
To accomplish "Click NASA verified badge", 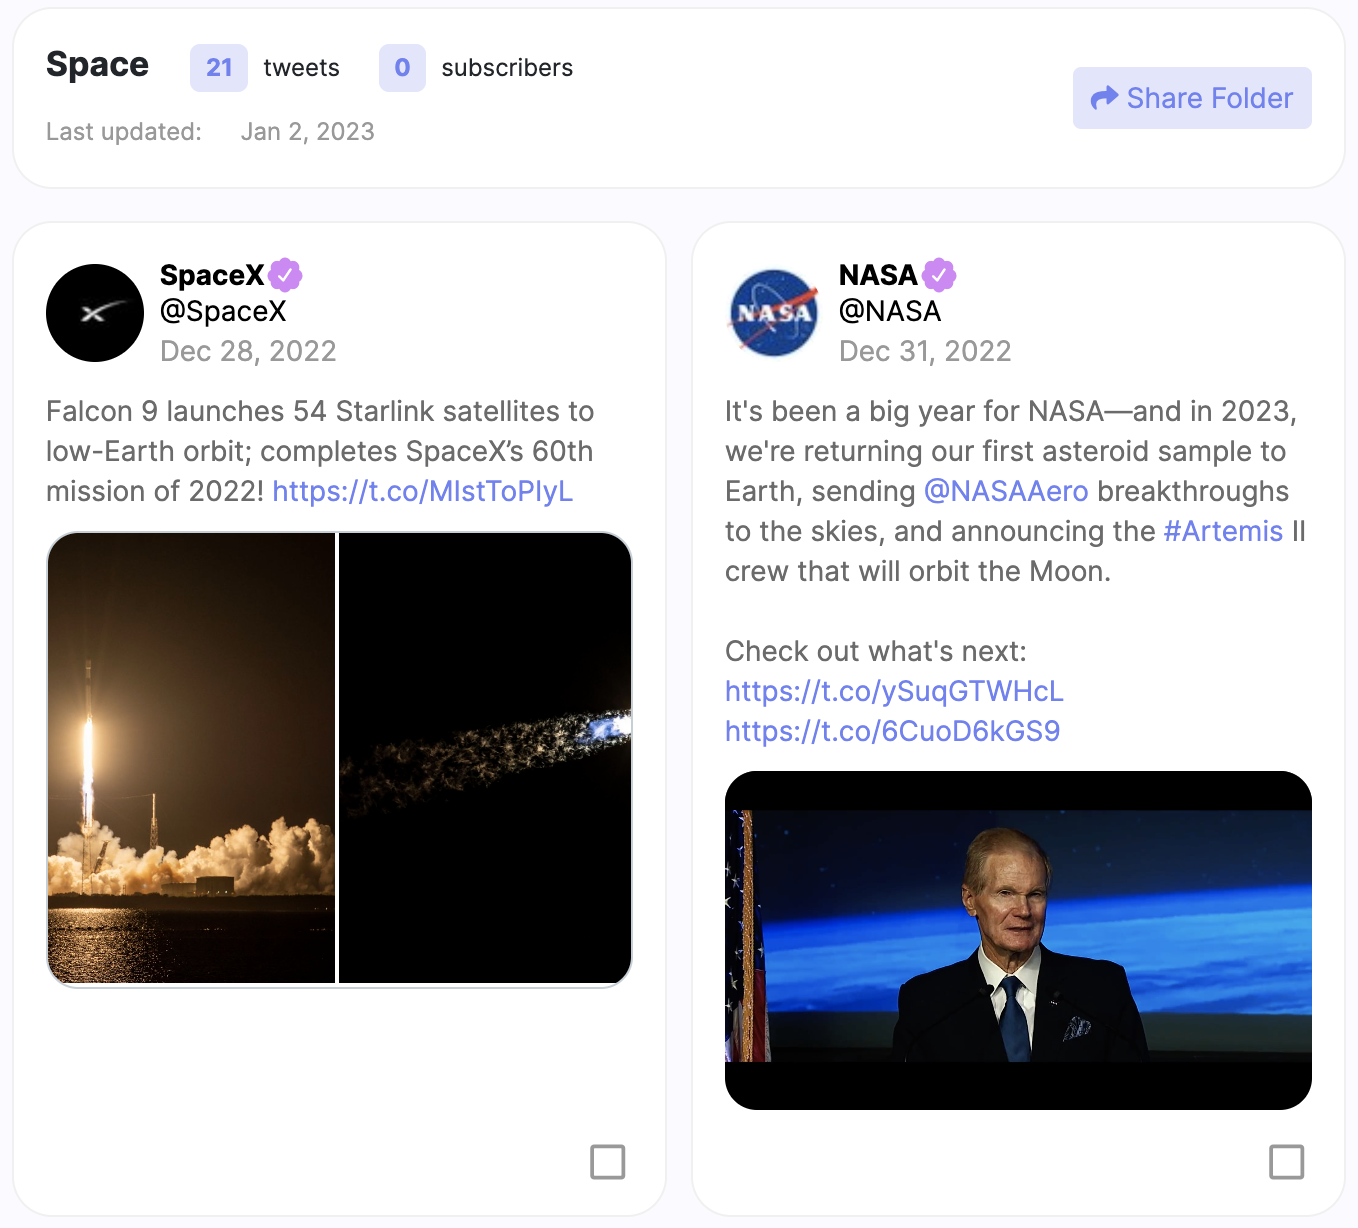I will (x=939, y=274).
